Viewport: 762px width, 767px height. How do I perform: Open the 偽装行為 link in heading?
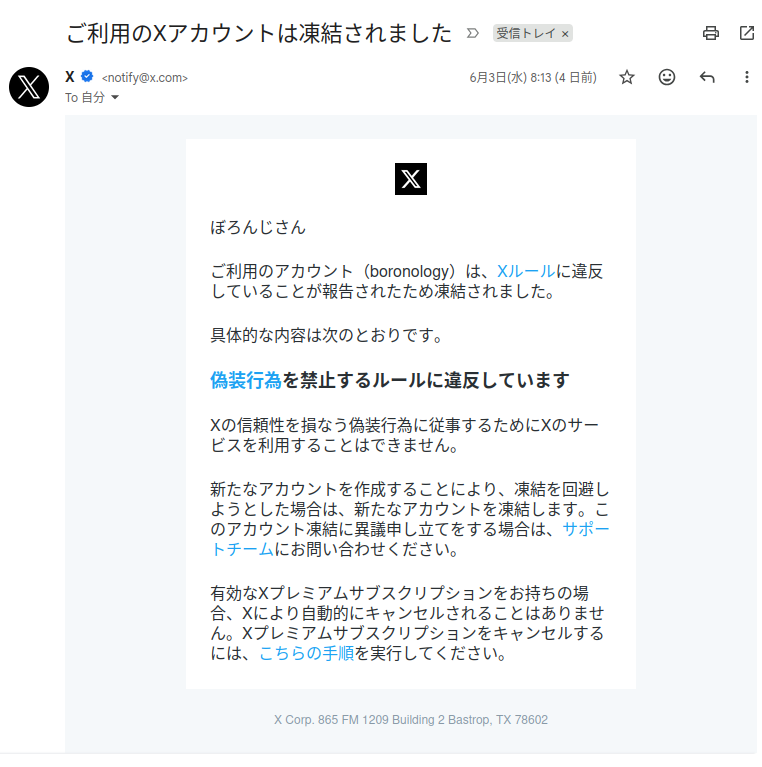click(x=246, y=380)
